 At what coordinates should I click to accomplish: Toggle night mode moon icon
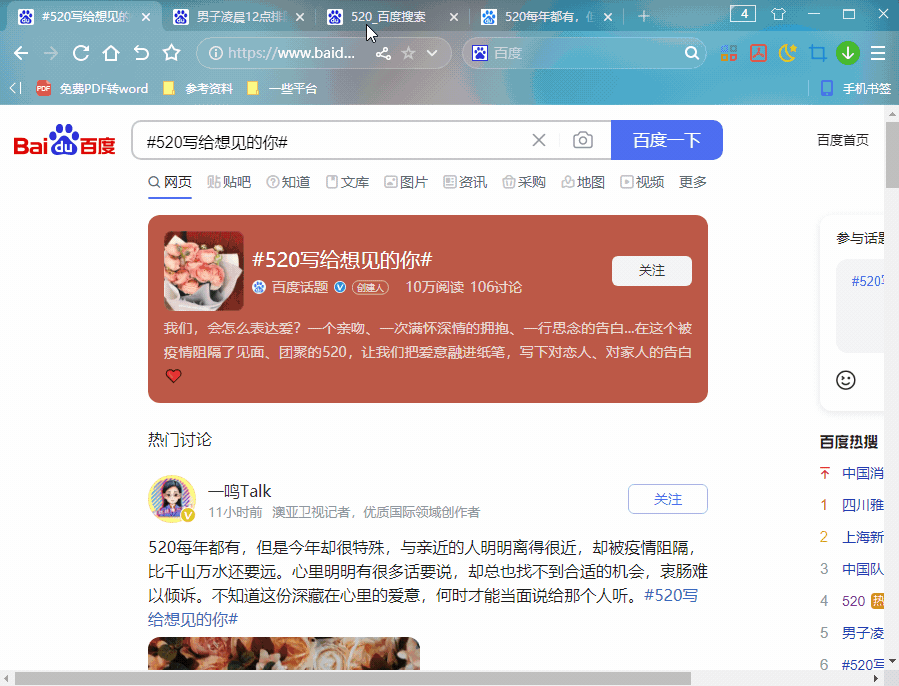(788, 53)
